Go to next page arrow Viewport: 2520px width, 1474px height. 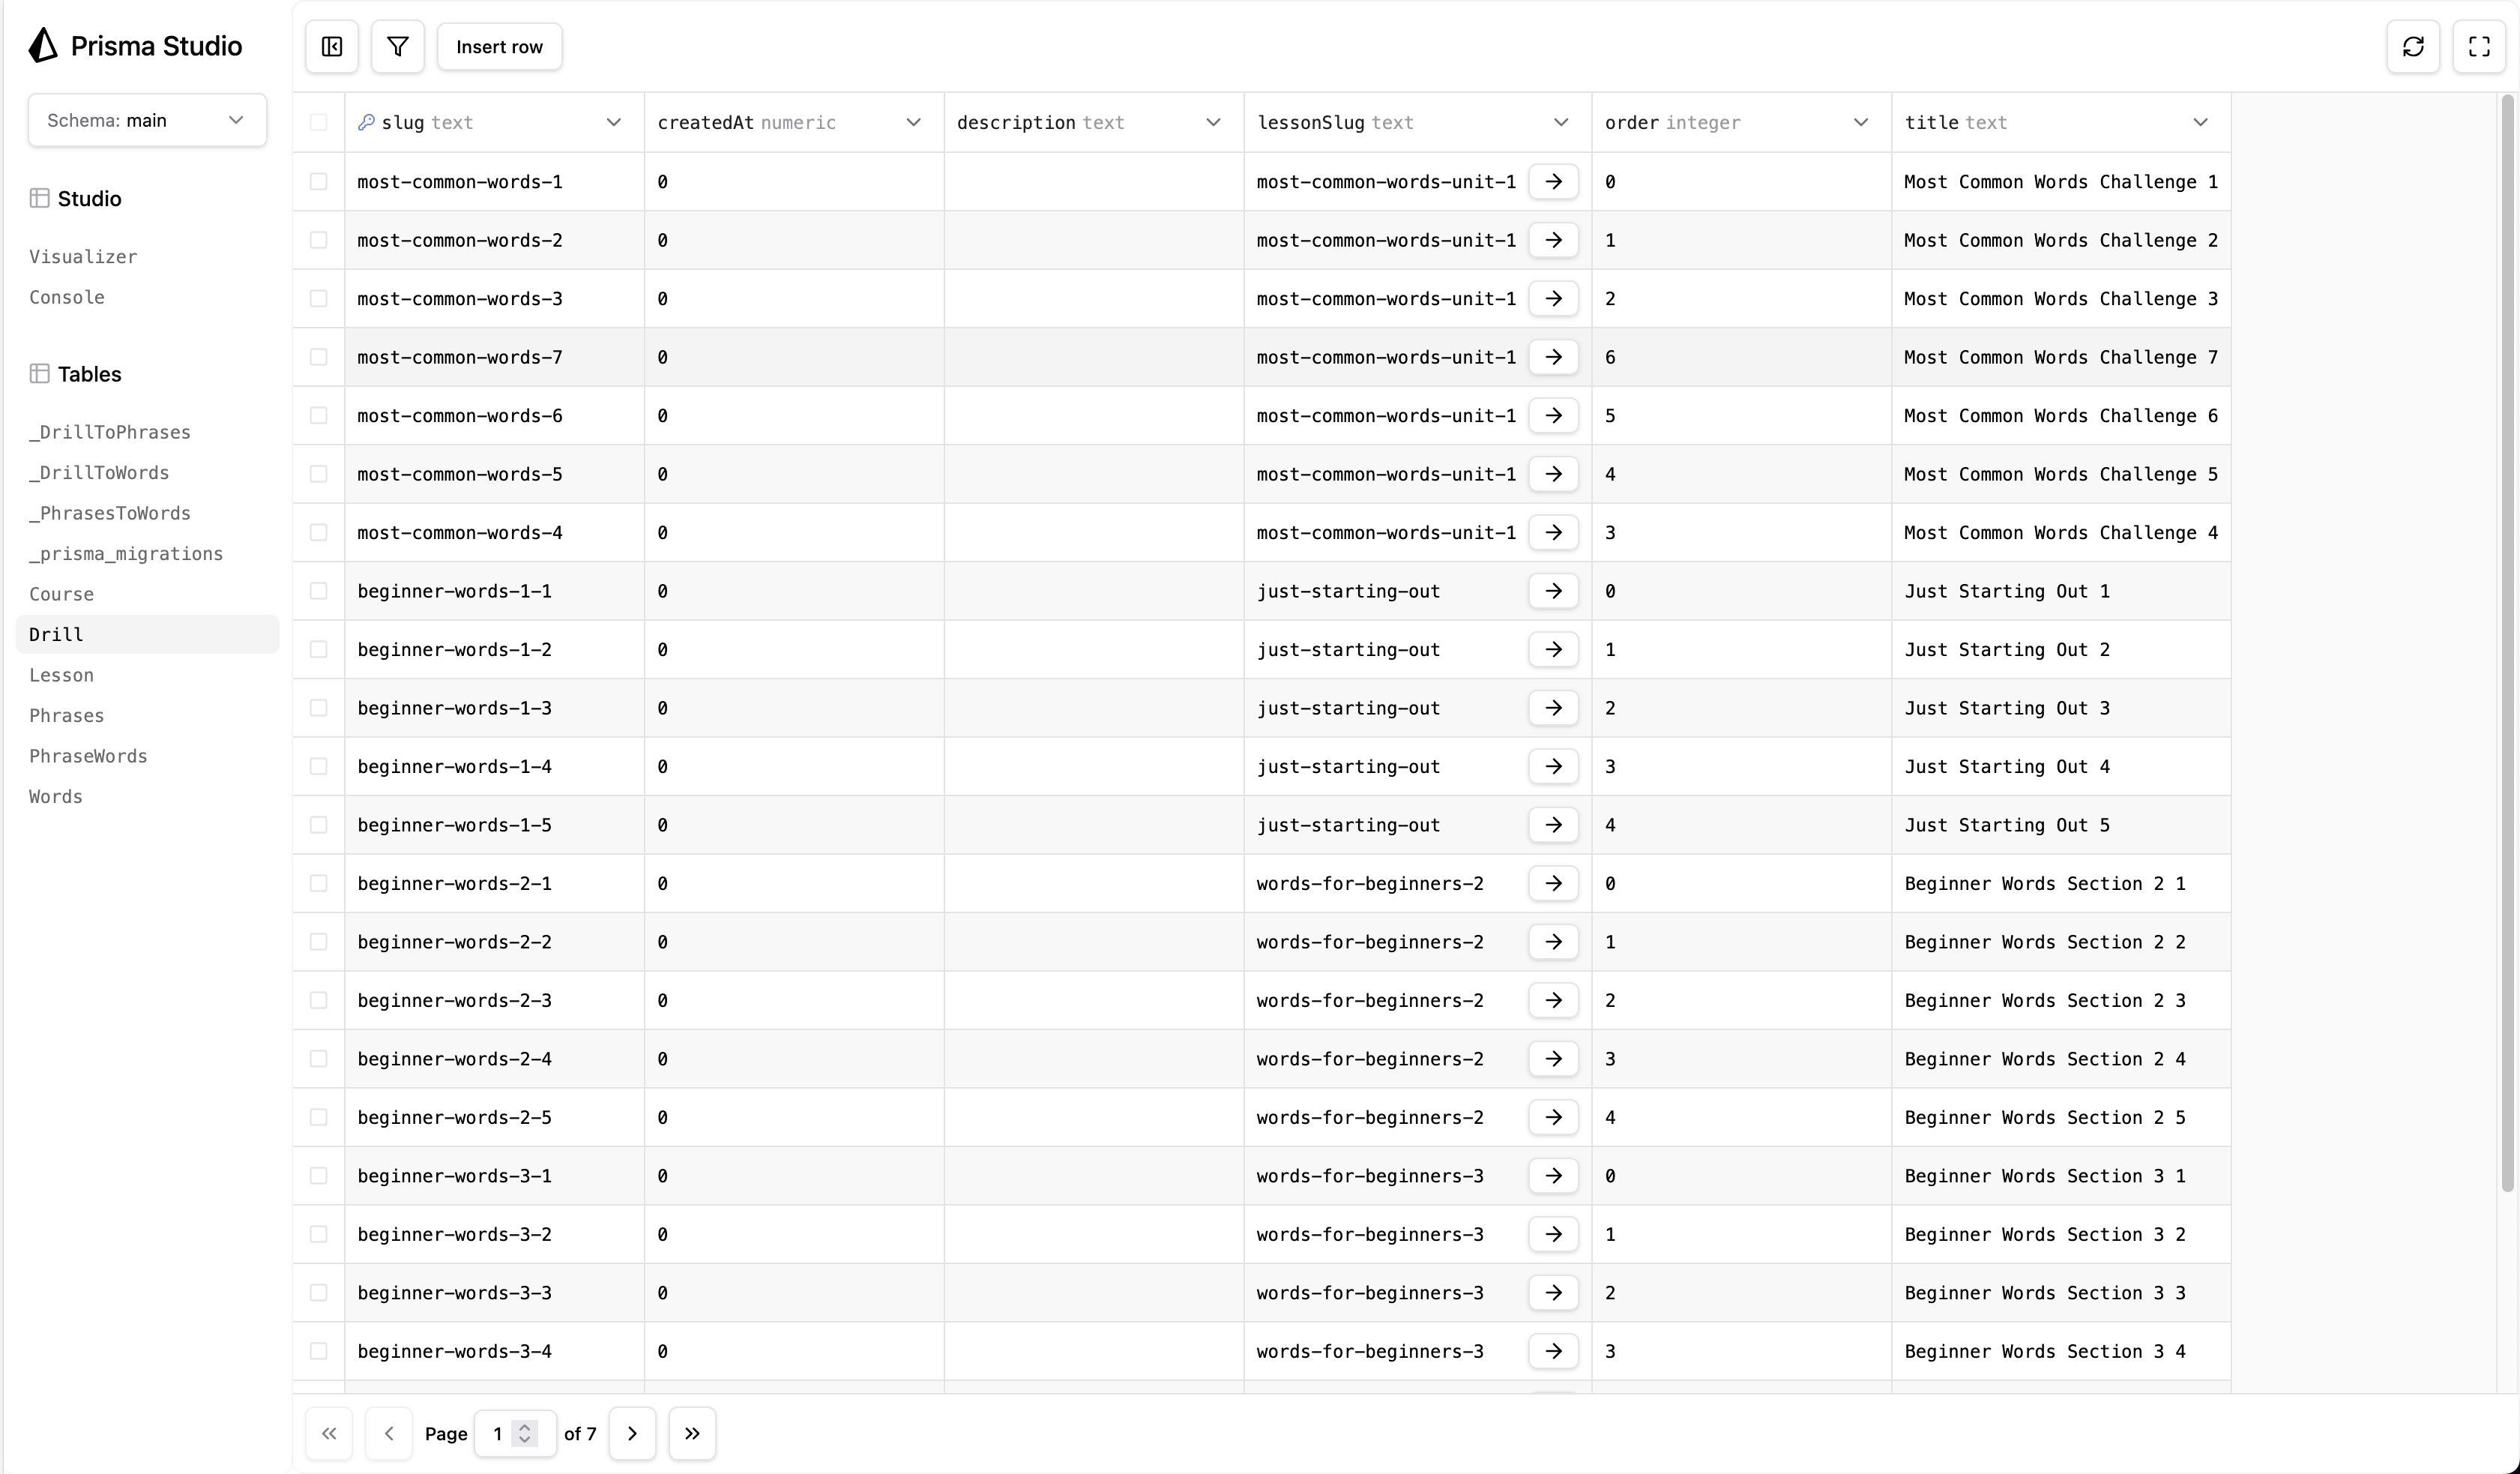[632, 1433]
